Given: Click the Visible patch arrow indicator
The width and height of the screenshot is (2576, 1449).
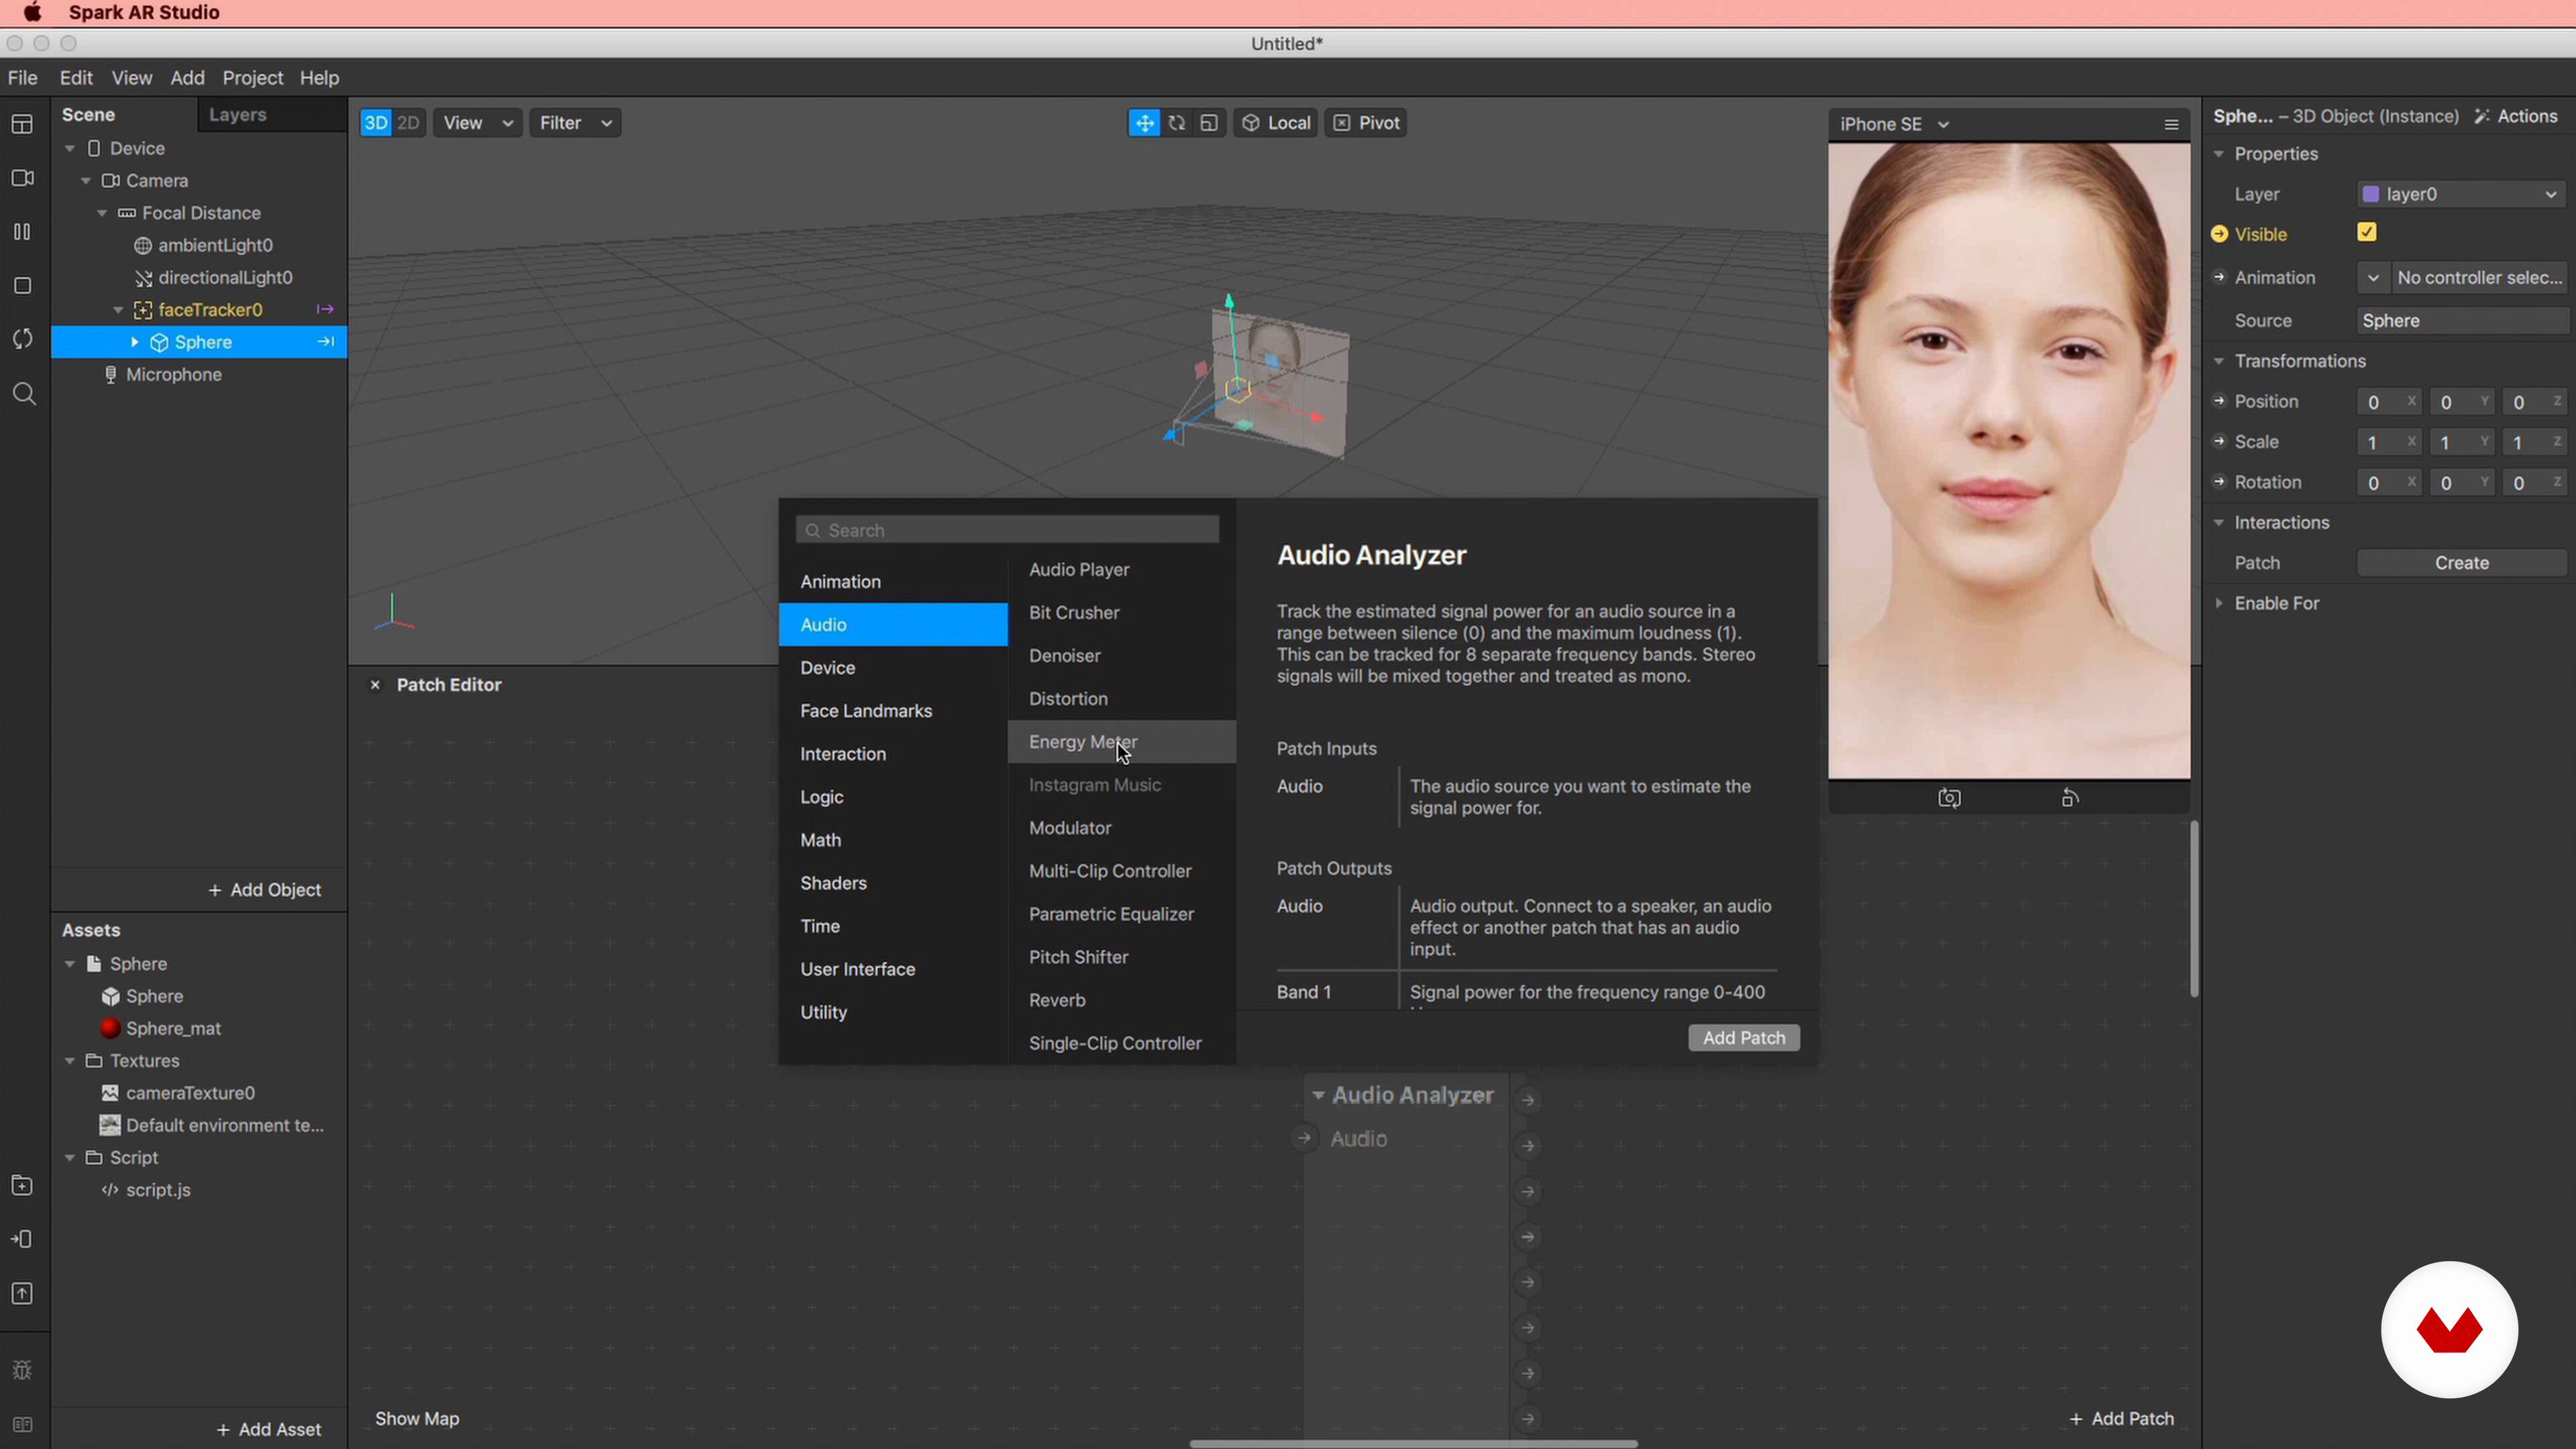Looking at the screenshot, I should pos(2220,234).
